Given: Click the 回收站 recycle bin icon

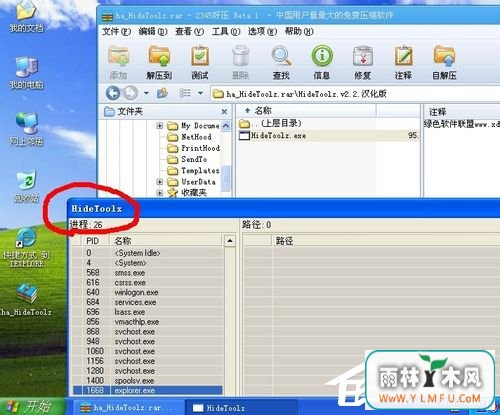Looking at the screenshot, I should [26, 187].
